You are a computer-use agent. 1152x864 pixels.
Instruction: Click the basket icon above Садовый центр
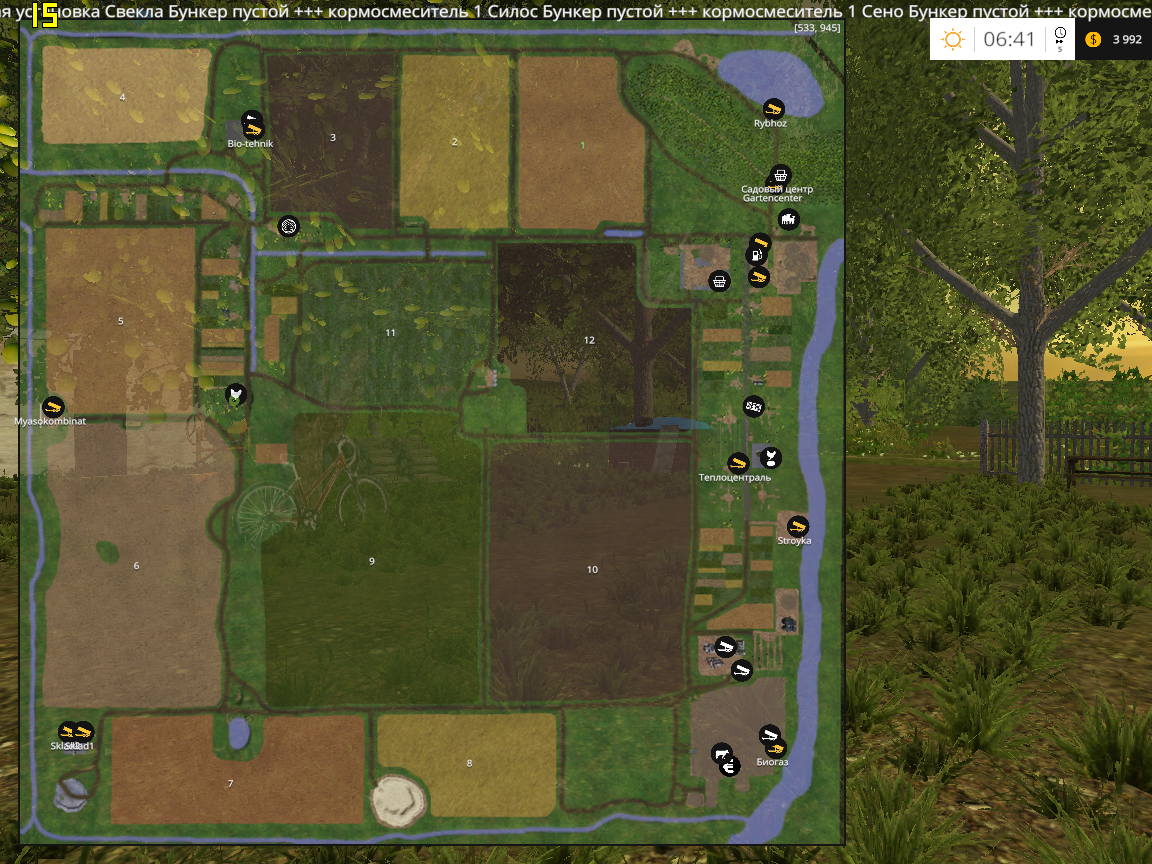[780, 175]
